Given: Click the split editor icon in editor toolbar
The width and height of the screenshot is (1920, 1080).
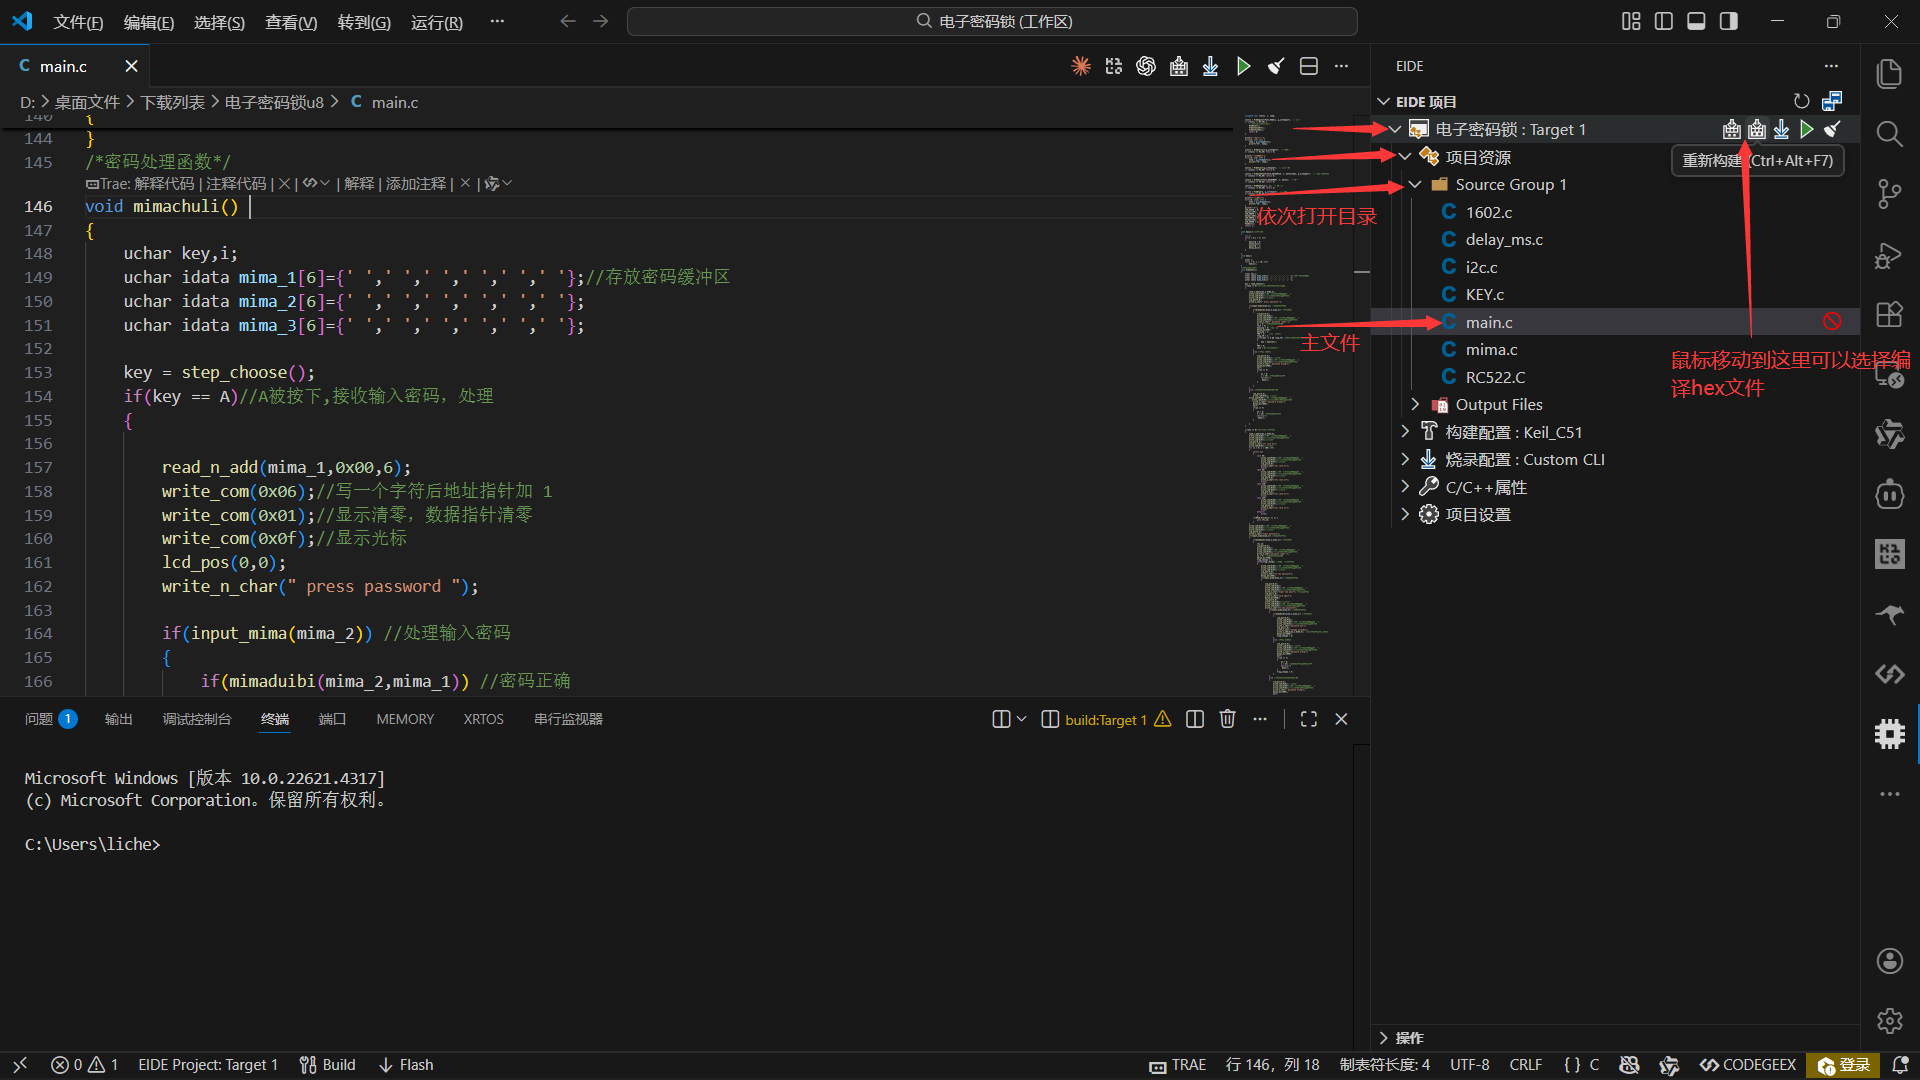Looking at the screenshot, I should point(1308,66).
